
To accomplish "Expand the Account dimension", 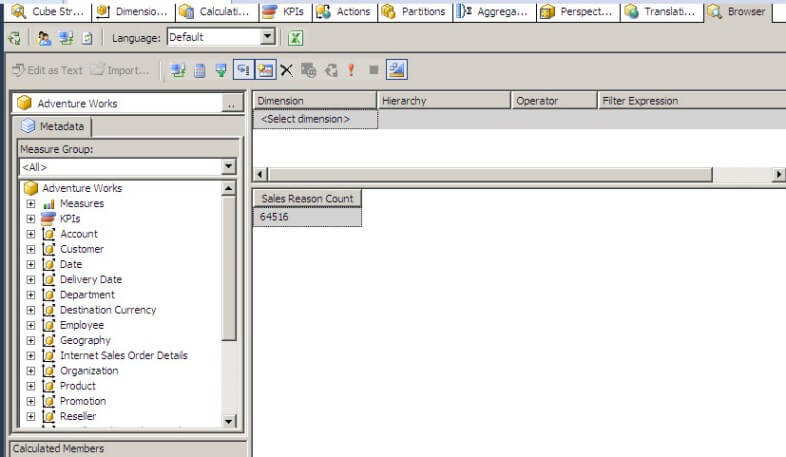I will pos(31,234).
